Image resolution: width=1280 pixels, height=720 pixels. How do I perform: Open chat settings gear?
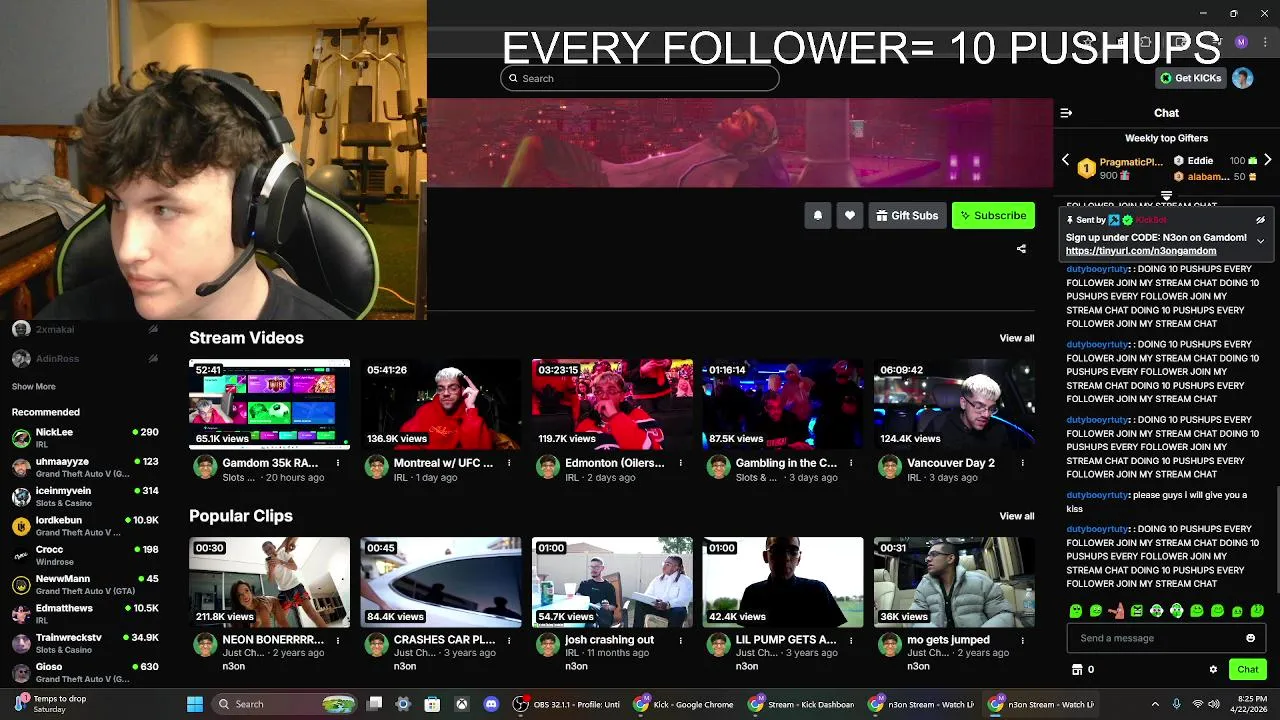pos(1213,669)
